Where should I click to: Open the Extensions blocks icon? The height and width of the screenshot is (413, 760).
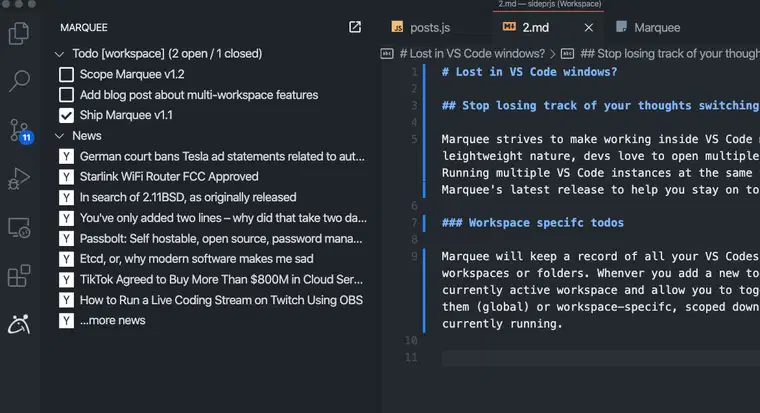pos(19,275)
